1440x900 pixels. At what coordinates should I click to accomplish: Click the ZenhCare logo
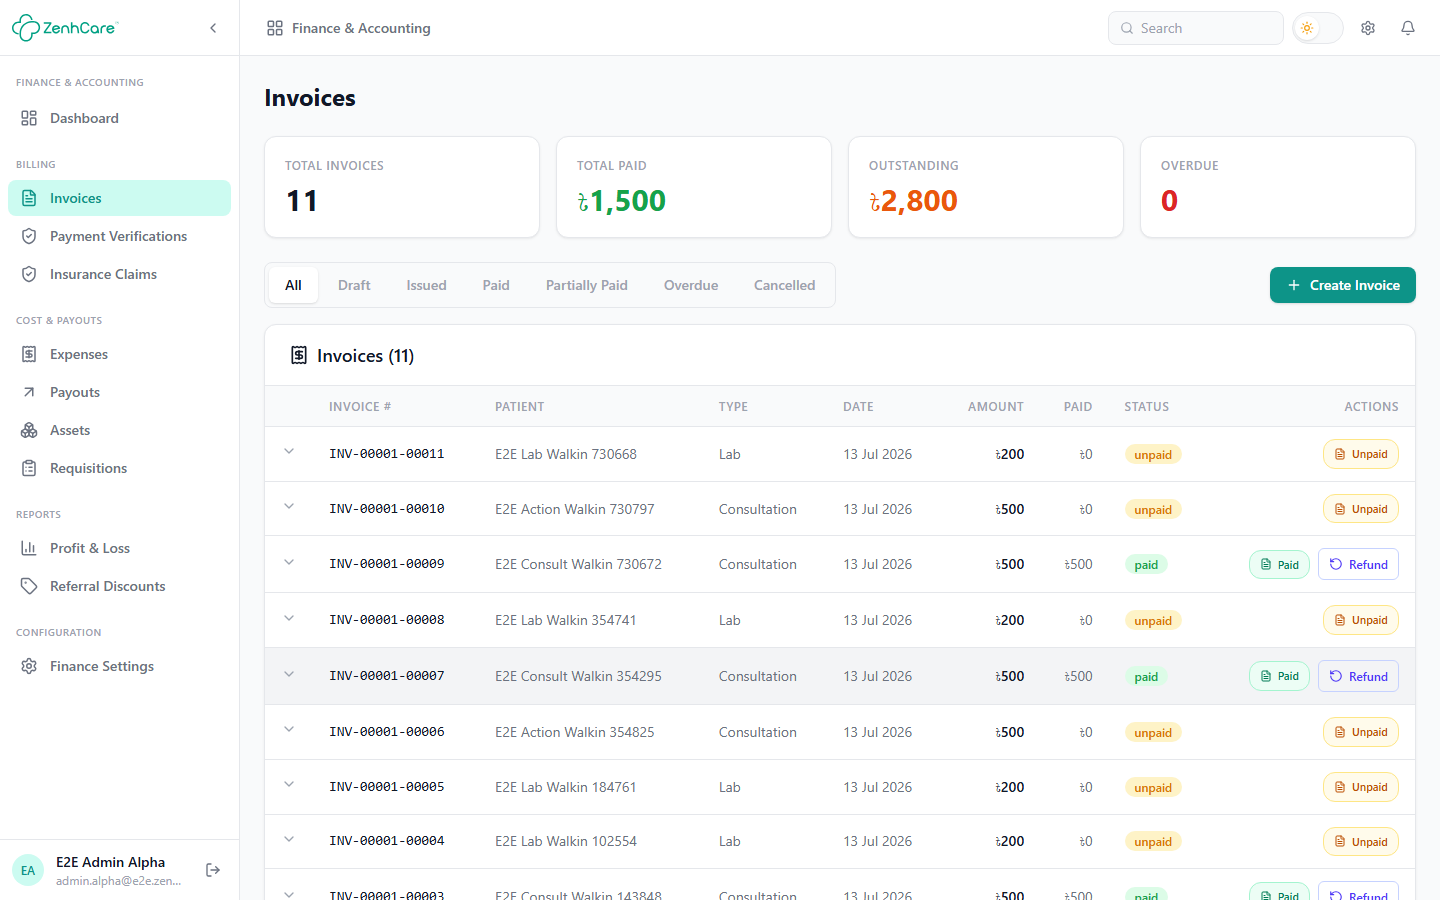[65, 28]
